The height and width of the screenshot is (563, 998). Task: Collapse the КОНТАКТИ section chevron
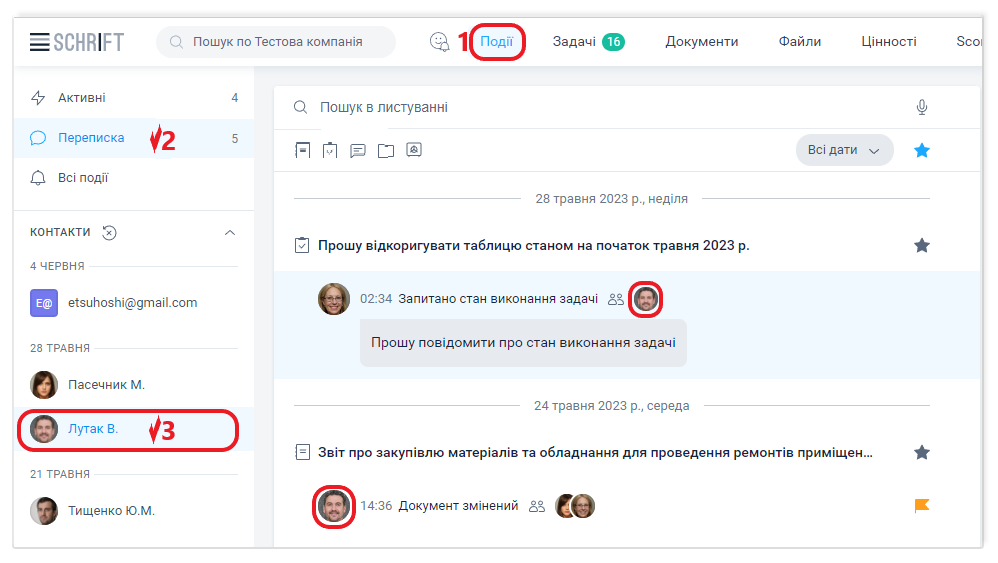[x=230, y=233]
